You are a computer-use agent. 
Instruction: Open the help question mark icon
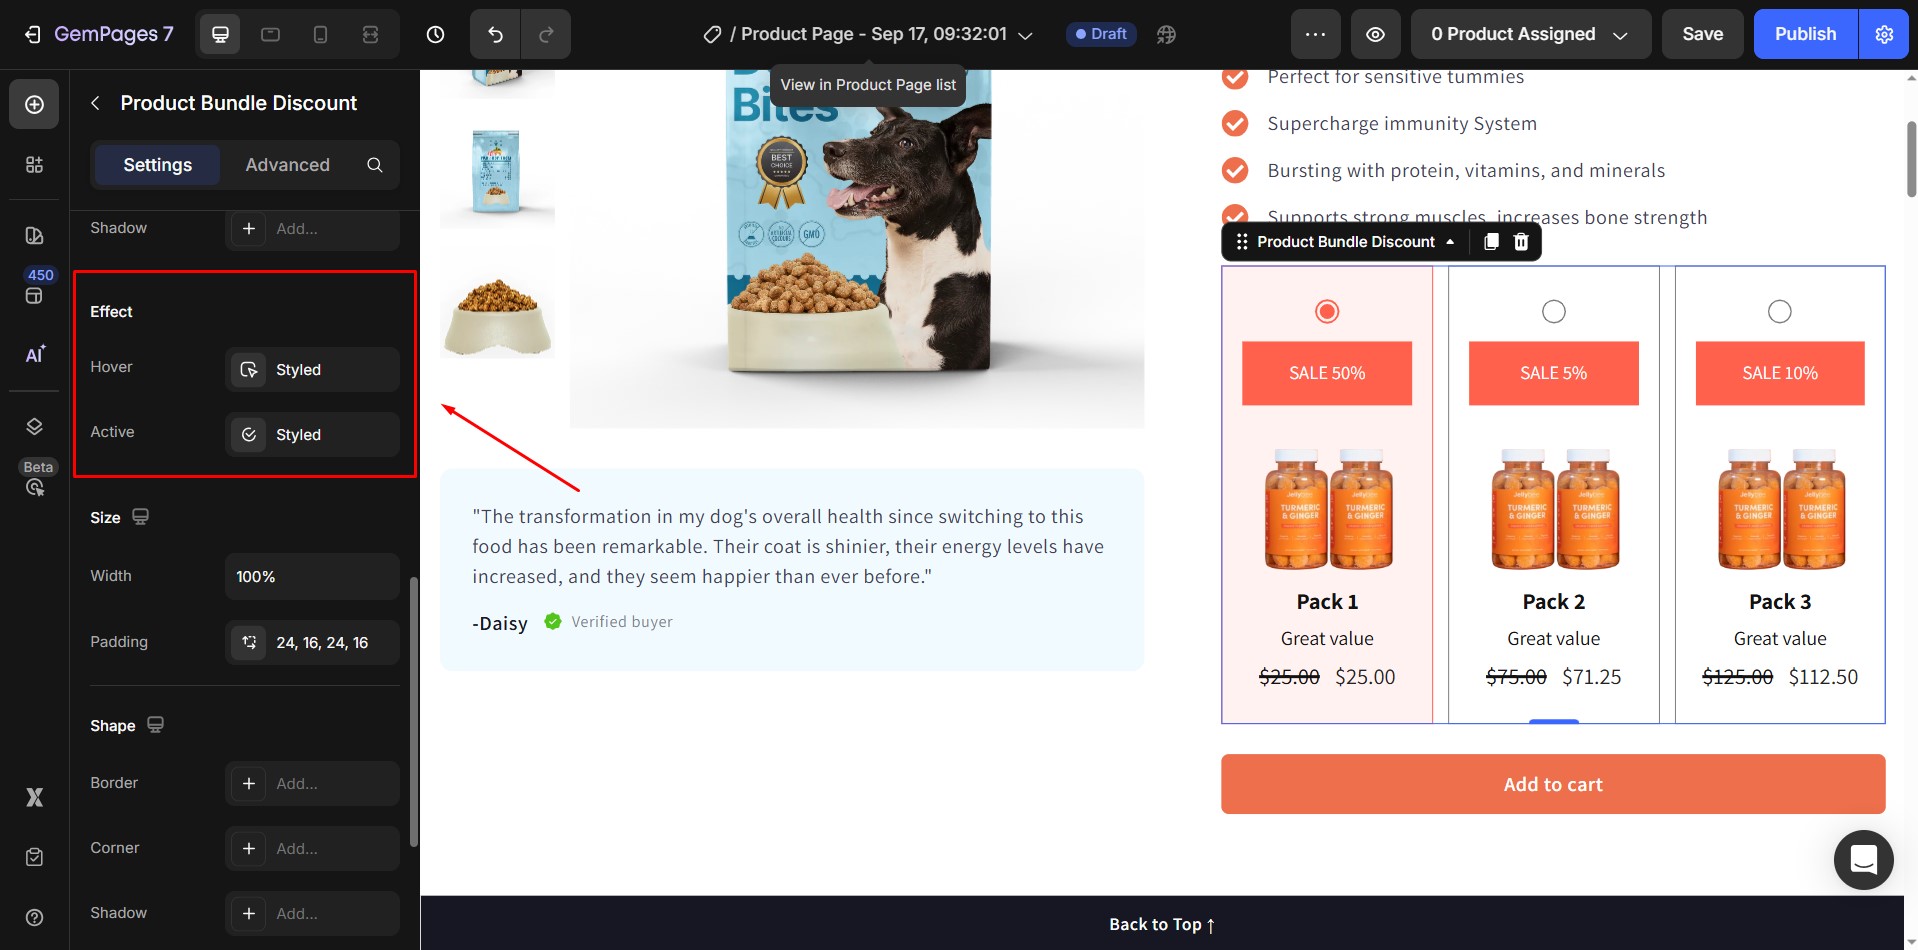(x=34, y=917)
